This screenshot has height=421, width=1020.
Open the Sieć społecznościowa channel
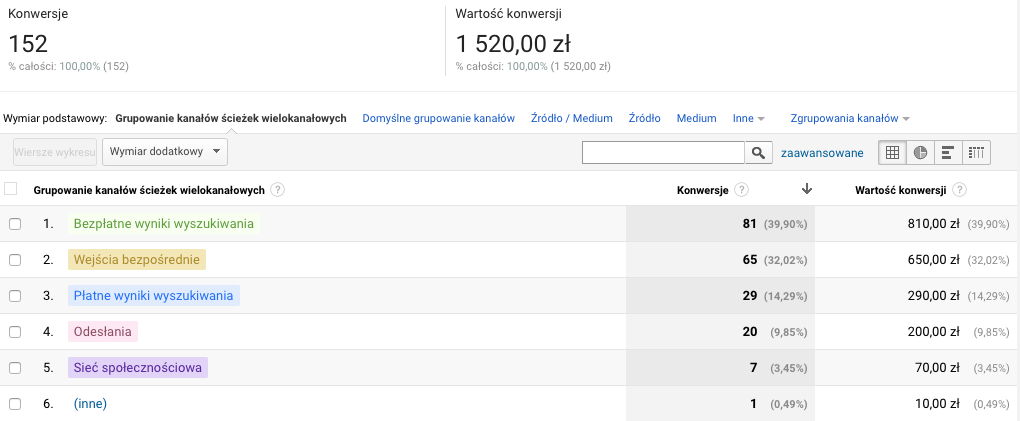tap(138, 368)
